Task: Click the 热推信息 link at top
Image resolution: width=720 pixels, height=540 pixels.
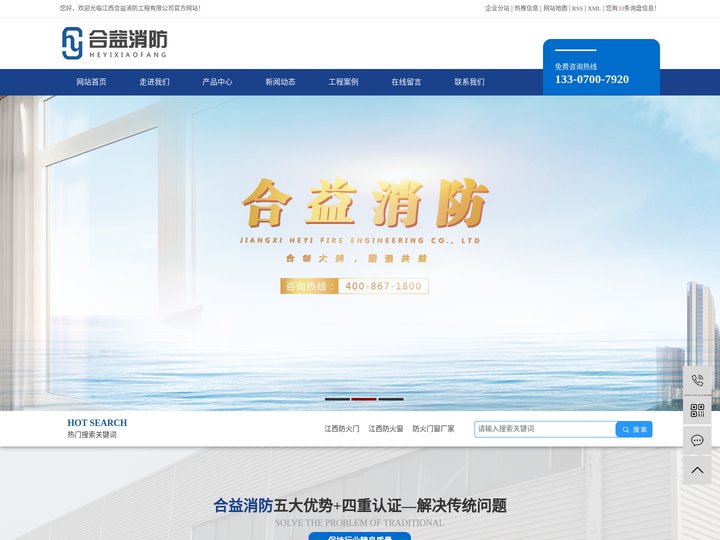Action: click(526, 8)
